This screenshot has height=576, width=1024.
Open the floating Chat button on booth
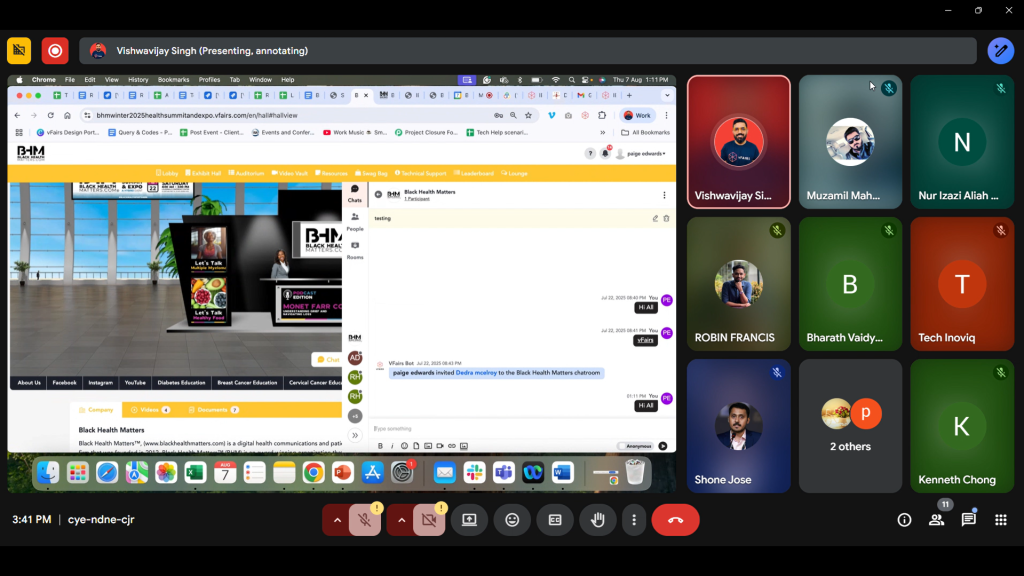tap(328, 359)
